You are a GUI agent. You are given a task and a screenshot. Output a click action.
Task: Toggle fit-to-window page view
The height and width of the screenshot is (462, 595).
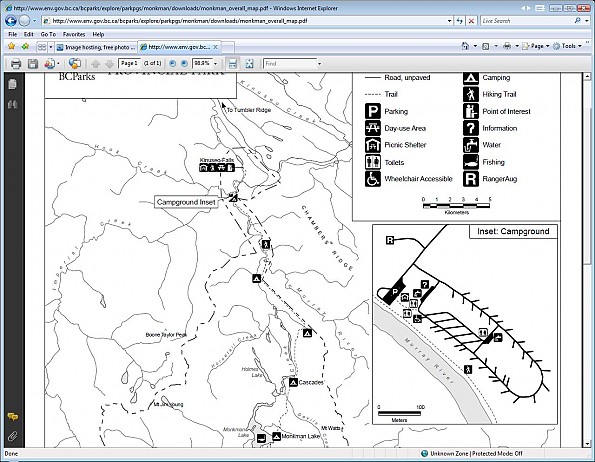(249, 64)
